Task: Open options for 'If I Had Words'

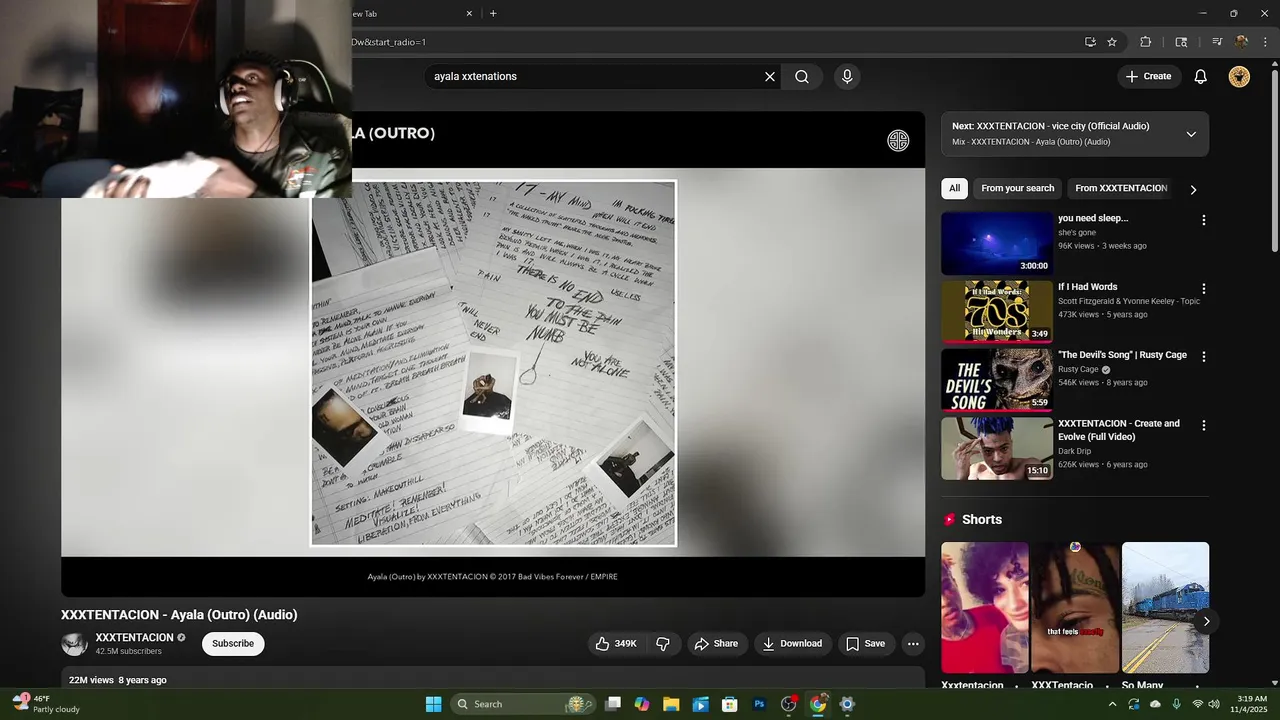Action: click(x=1204, y=289)
